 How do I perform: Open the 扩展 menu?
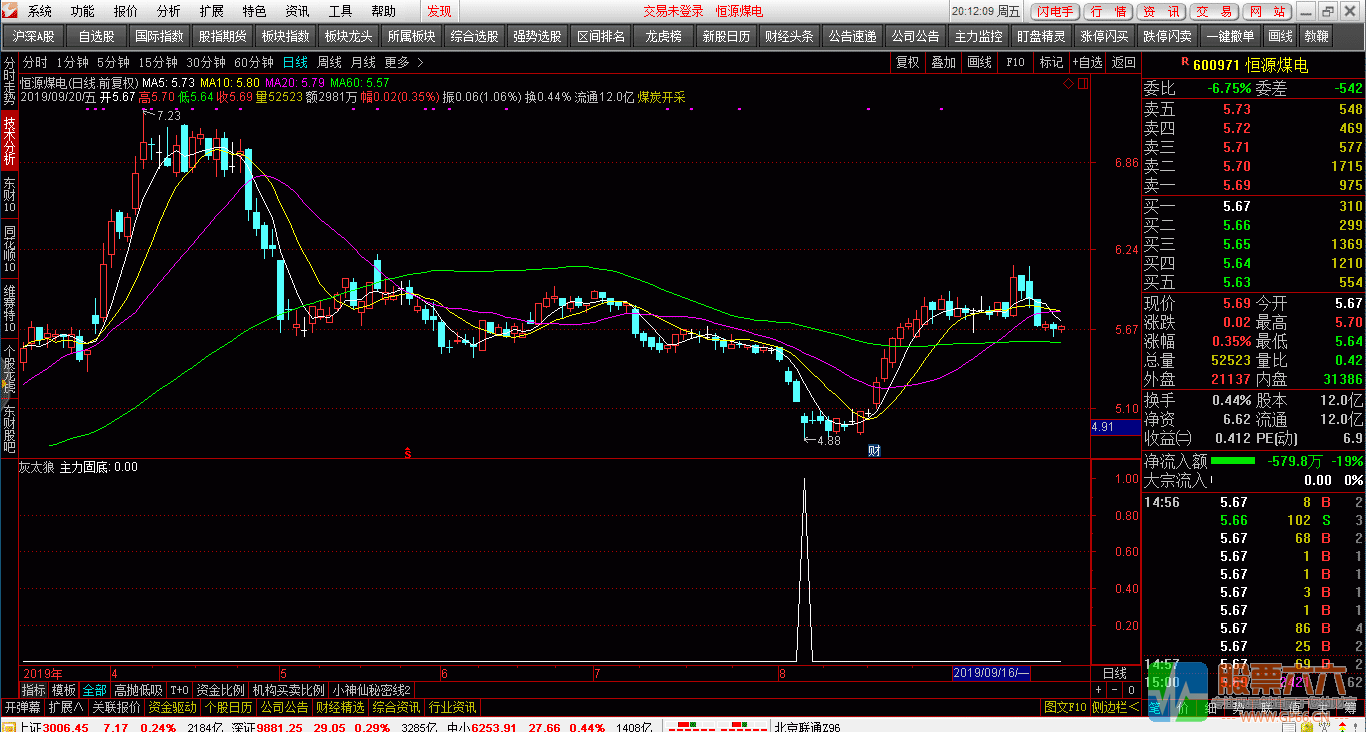click(x=211, y=11)
